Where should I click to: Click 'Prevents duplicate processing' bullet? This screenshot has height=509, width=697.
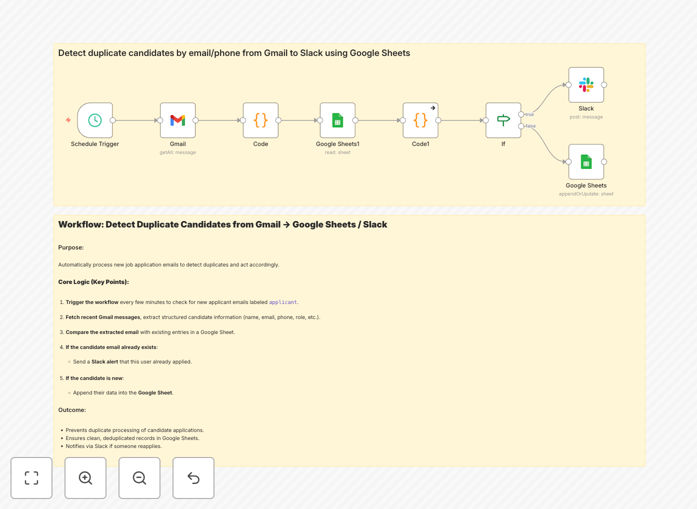[135, 430]
